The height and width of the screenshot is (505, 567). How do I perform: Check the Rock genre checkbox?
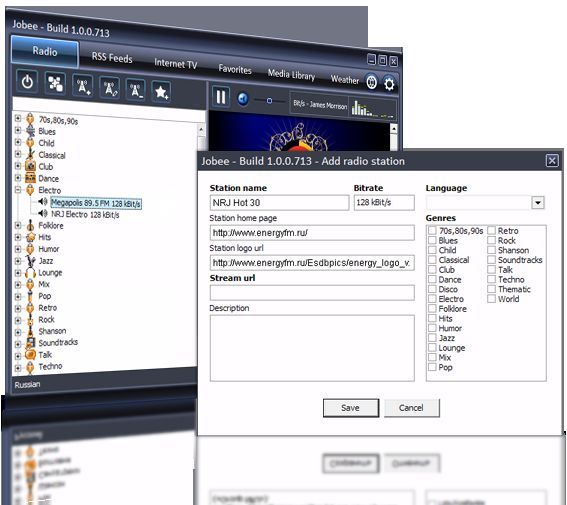pyautogui.click(x=491, y=240)
